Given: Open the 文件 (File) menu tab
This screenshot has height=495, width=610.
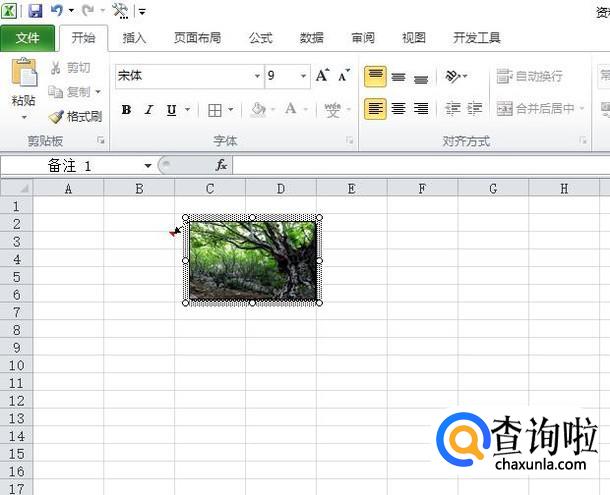Looking at the screenshot, I should [28, 38].
